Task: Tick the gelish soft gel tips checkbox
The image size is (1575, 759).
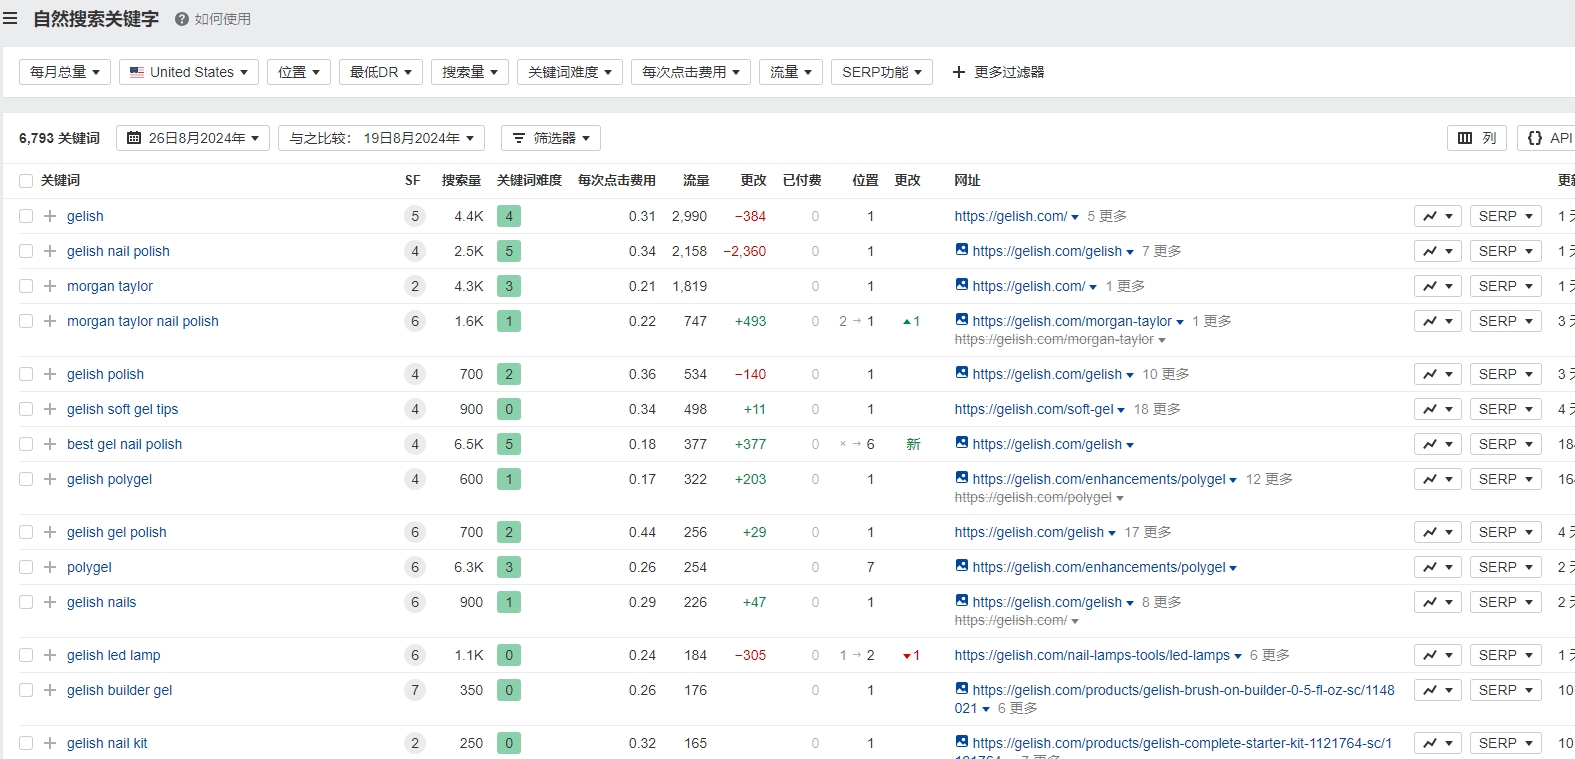Action: click(26, 409)
